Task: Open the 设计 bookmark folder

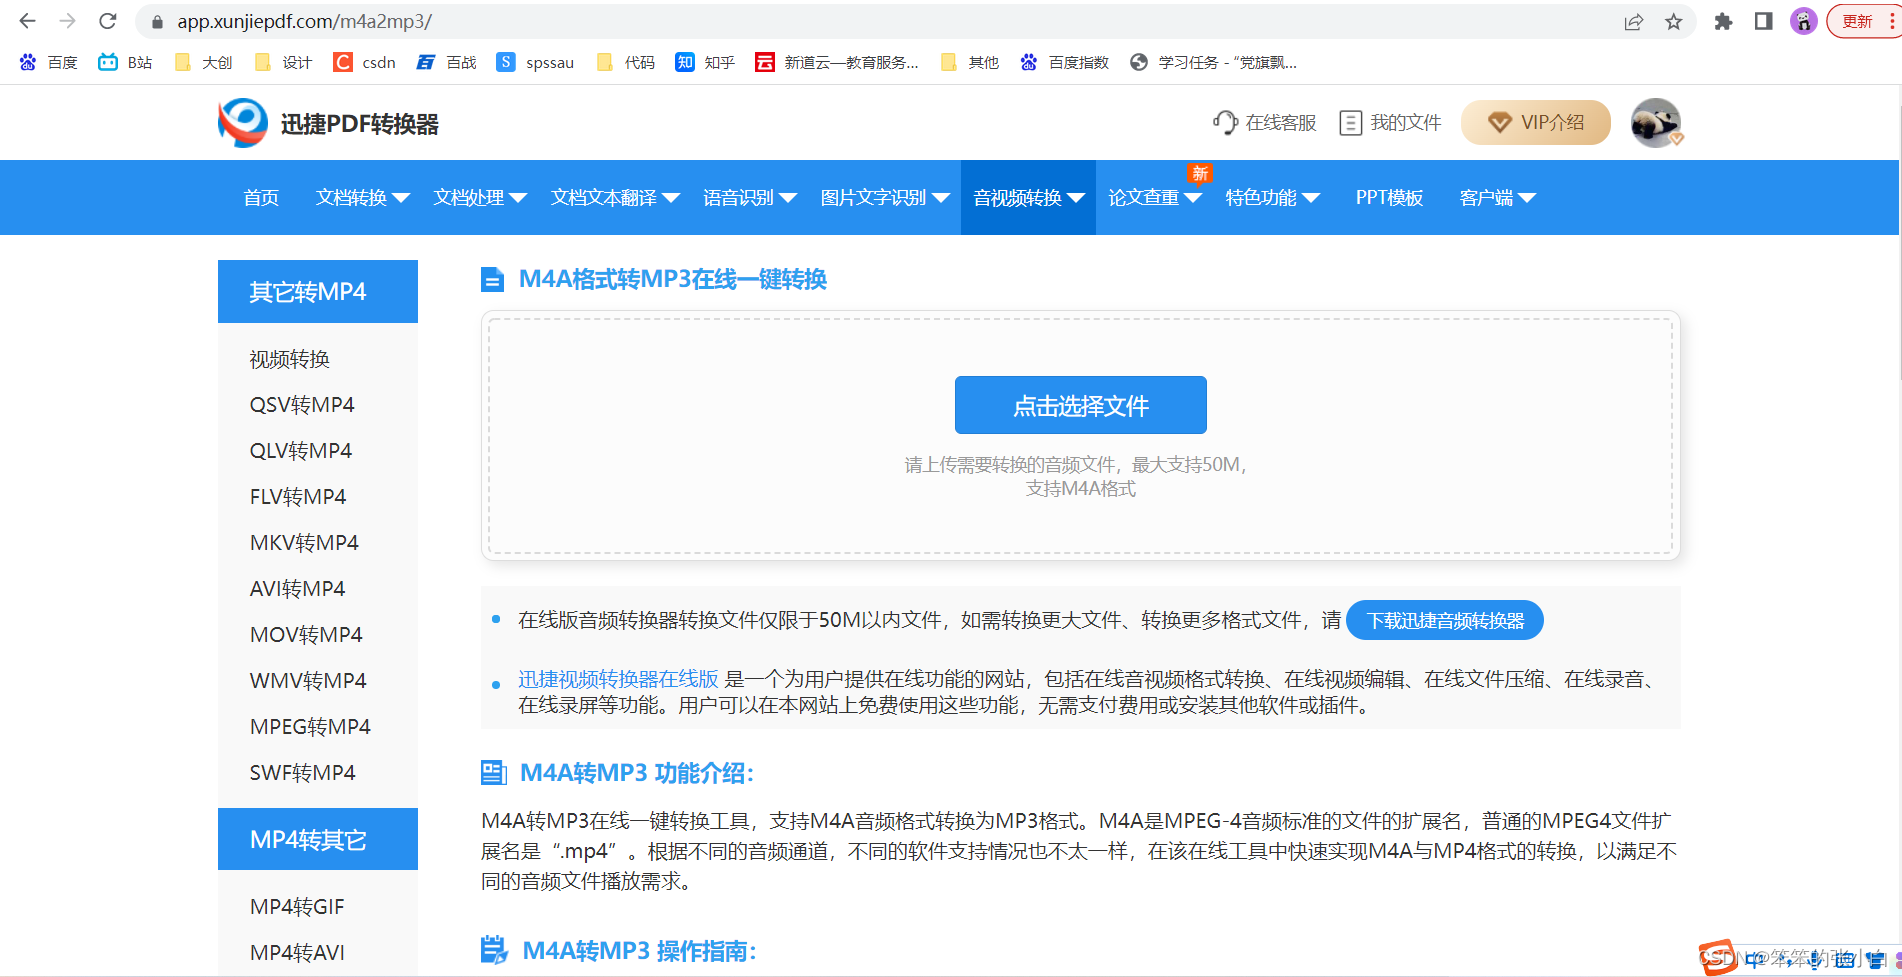Action: tap(283, 62)
